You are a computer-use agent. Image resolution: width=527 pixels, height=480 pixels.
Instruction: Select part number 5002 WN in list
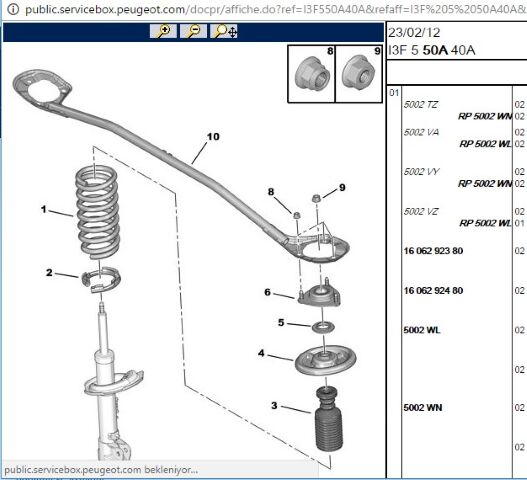[x=423, y=408]
